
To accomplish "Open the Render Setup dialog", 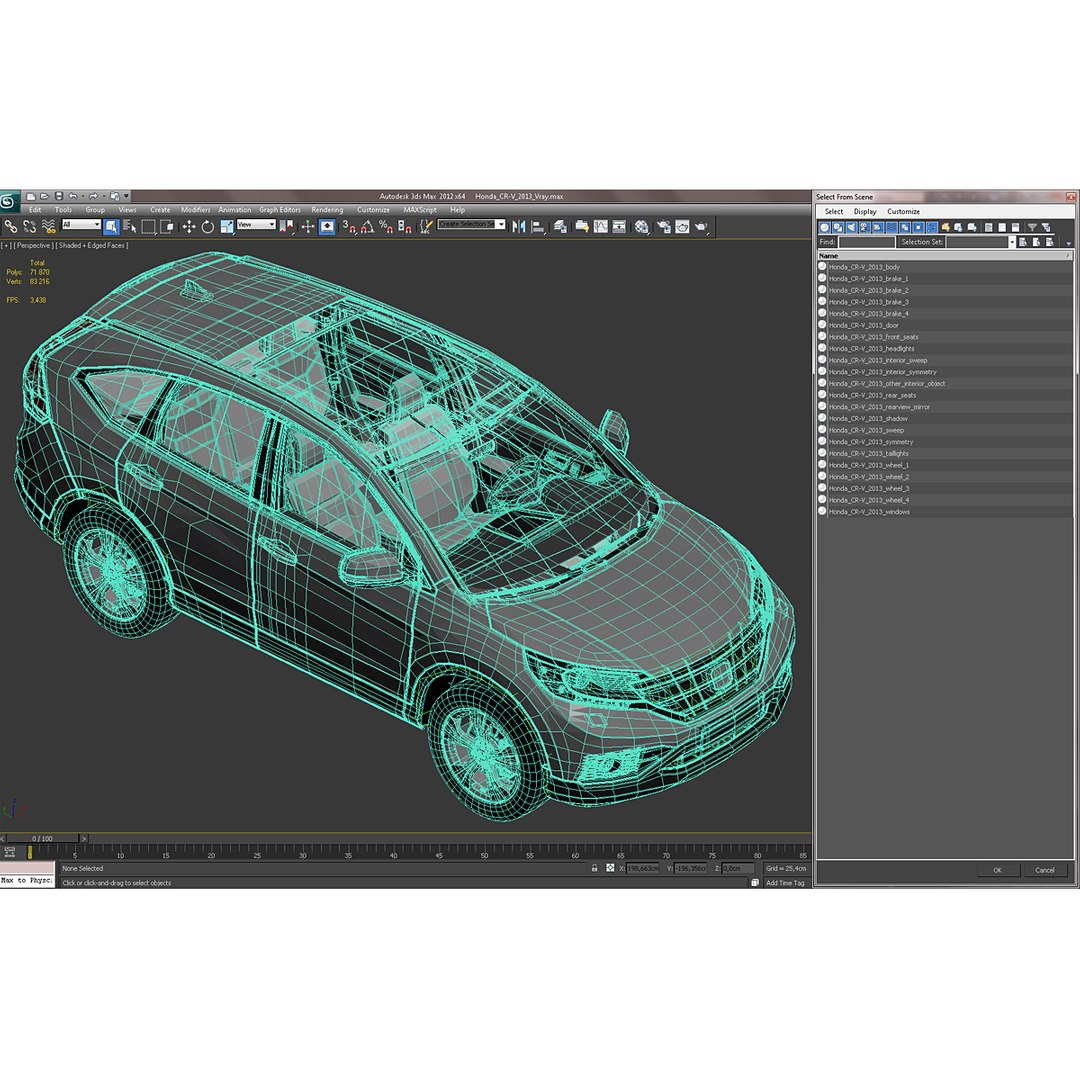I will point(664,226).
